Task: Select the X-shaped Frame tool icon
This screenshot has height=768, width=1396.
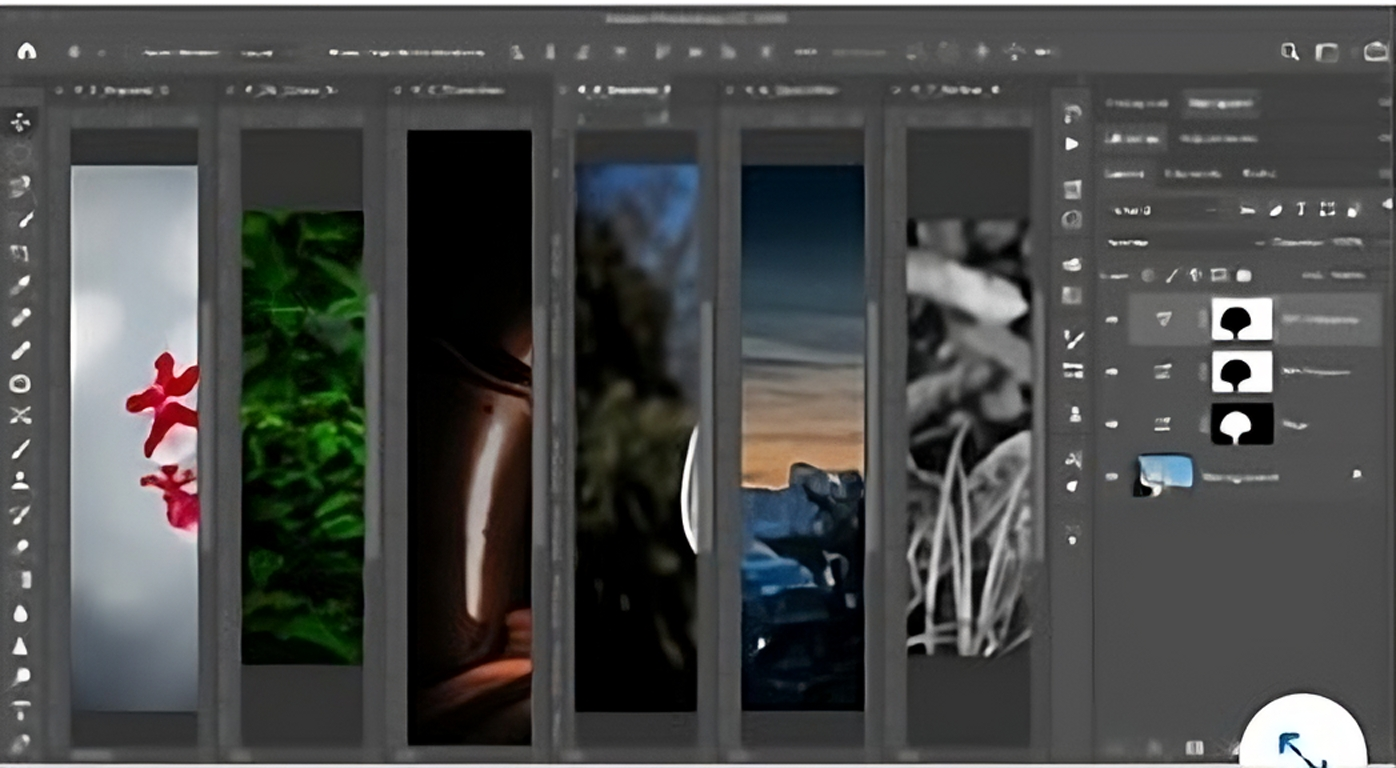Action: (21, 416)
